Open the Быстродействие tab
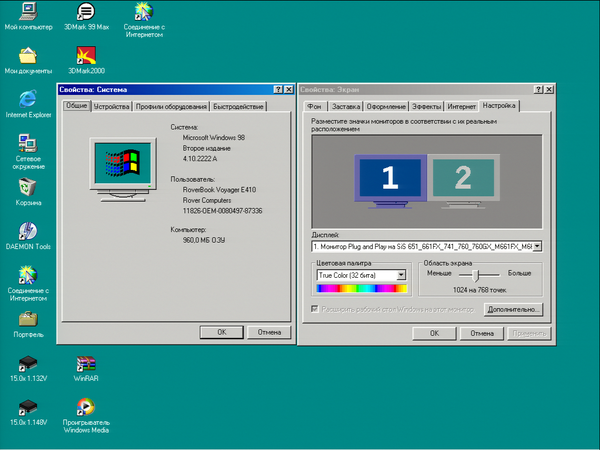This screenshot has width=600, height=450. tap(238, 107)
